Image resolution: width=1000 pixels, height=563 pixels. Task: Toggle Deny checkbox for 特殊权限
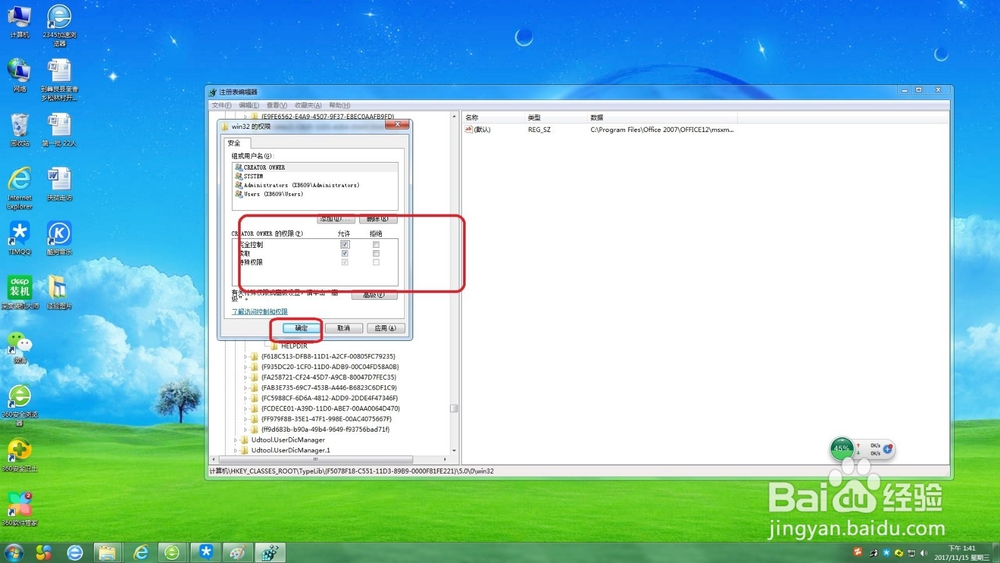[376, 262]
